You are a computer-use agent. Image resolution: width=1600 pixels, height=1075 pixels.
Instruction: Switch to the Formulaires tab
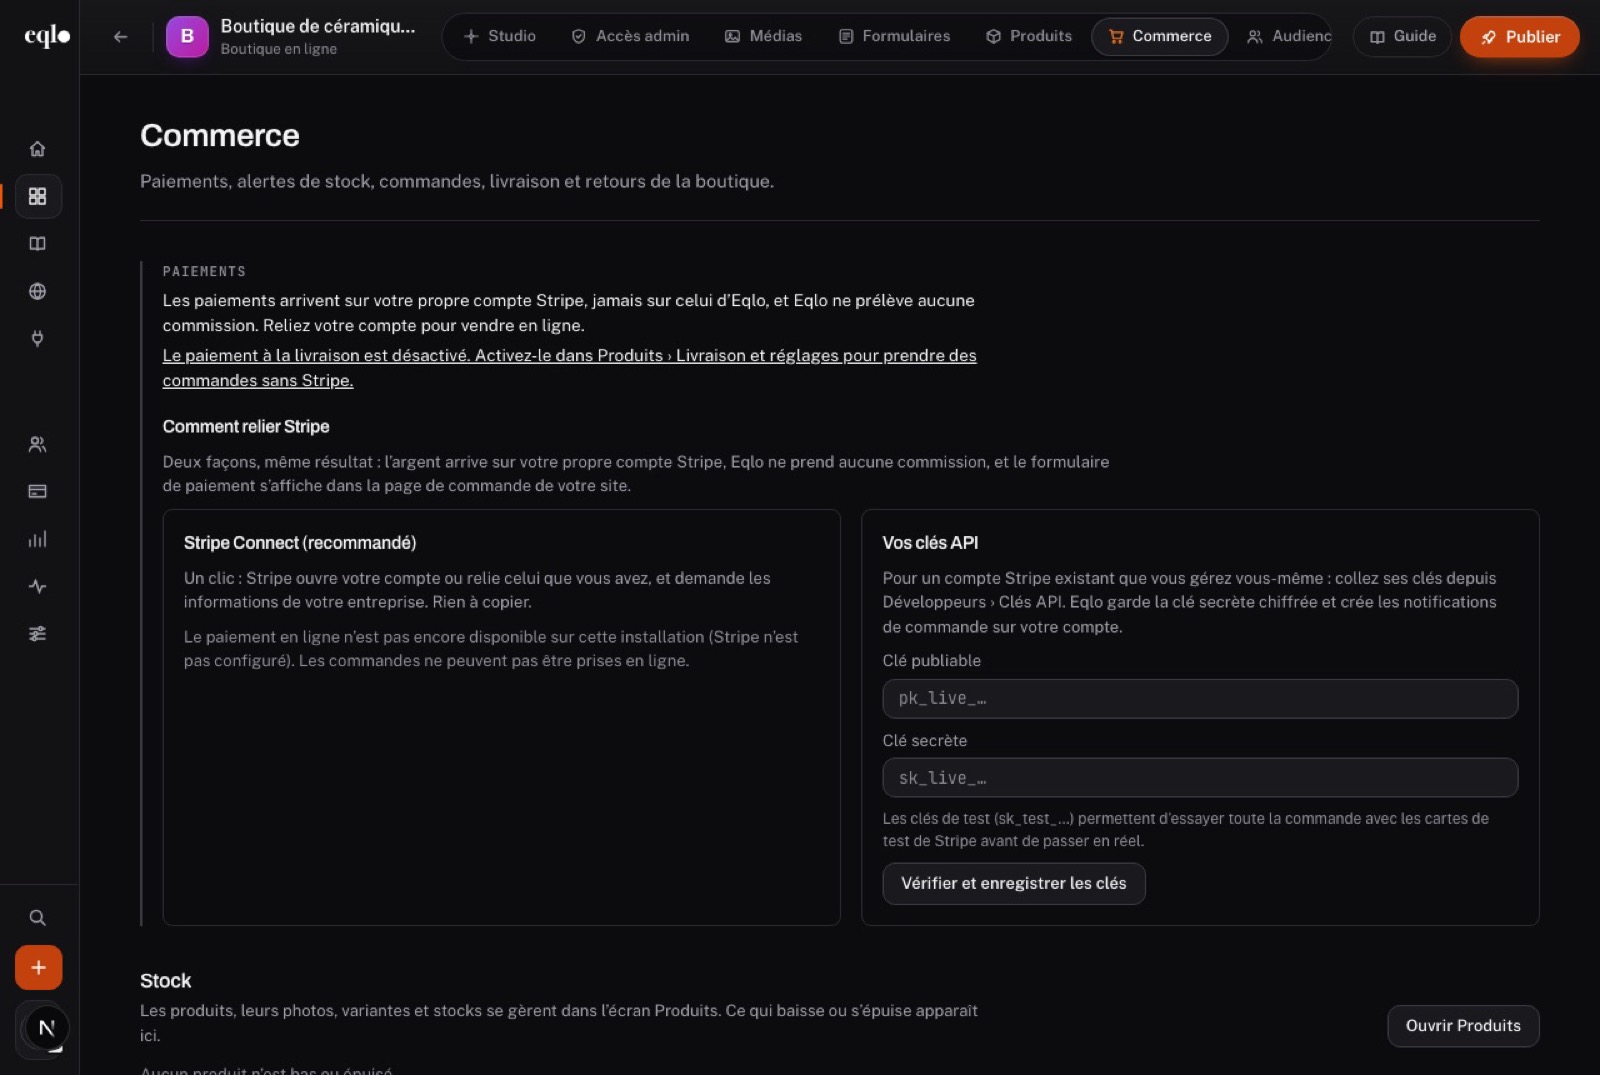point(894,37)
